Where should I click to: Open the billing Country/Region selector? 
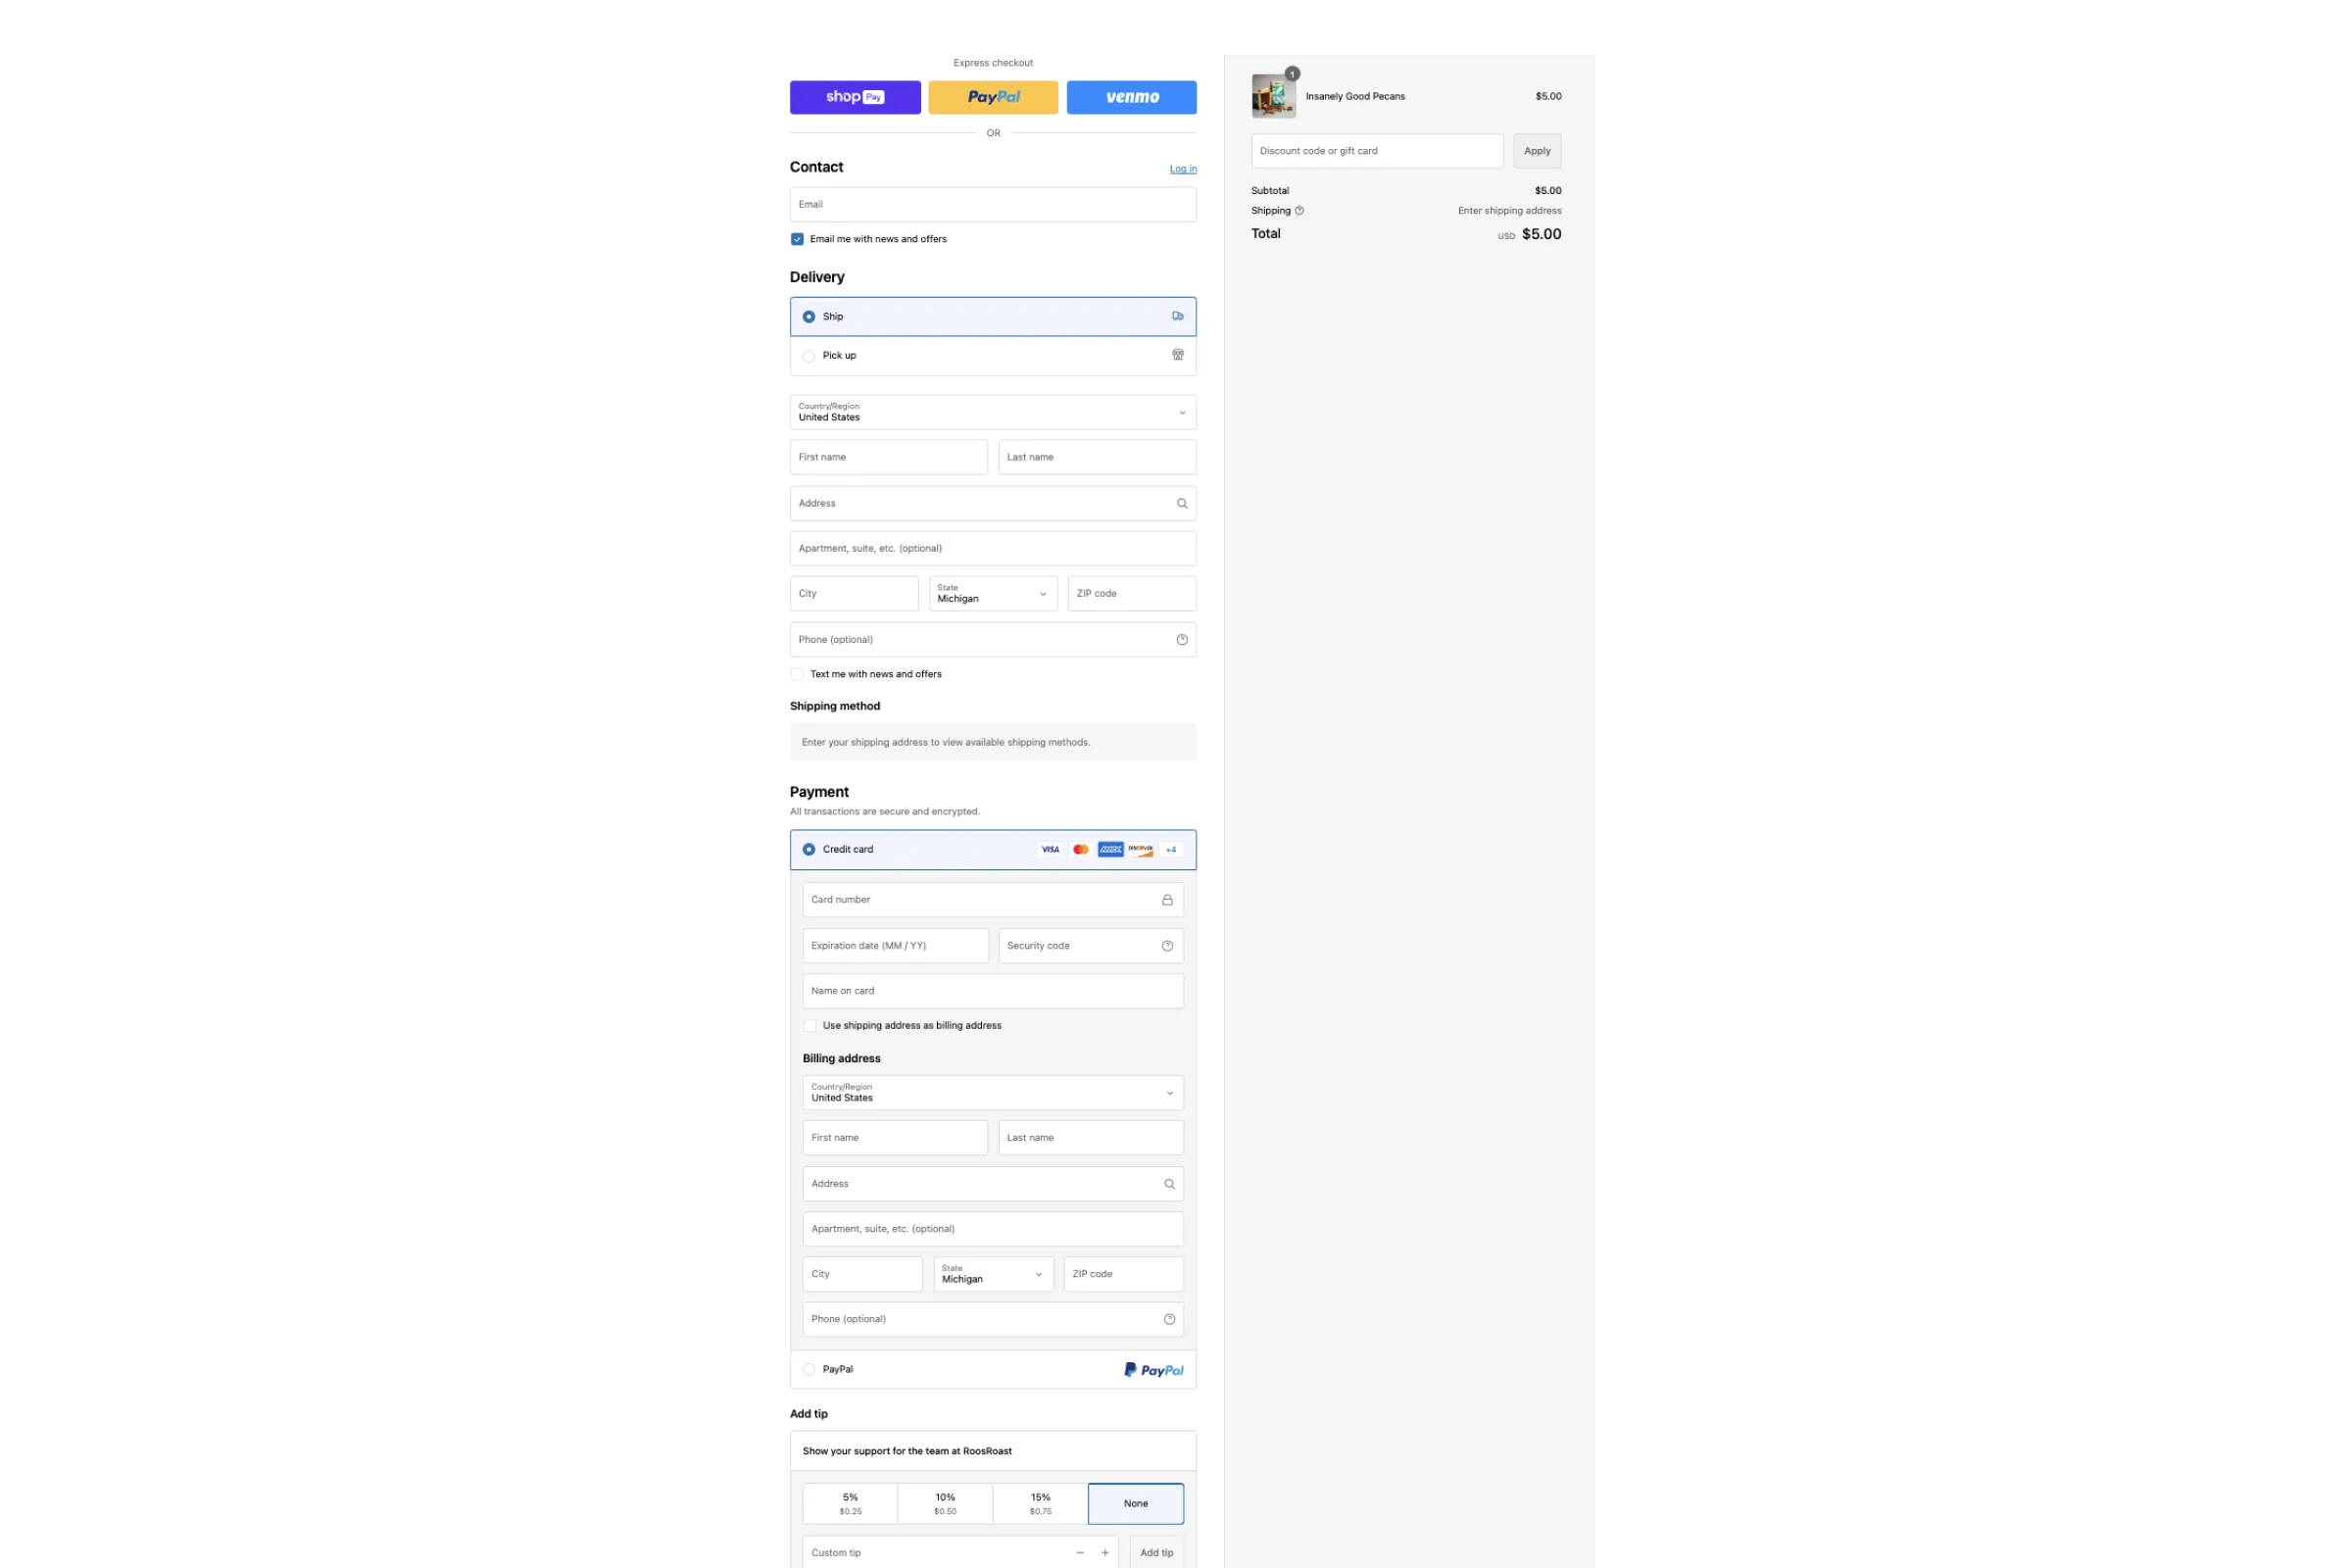click(x=992, y=1092)
